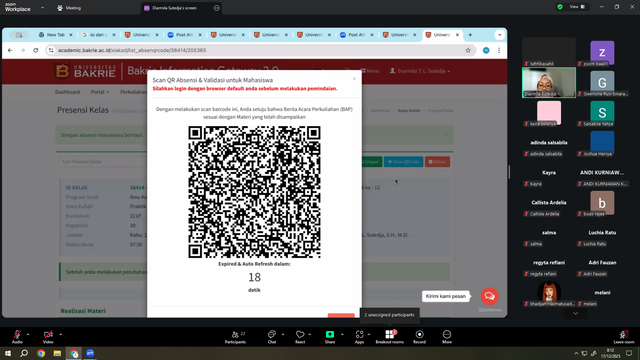Start recording with Record button
Viewport: 640px width, 360px height.
coord(419,337)
